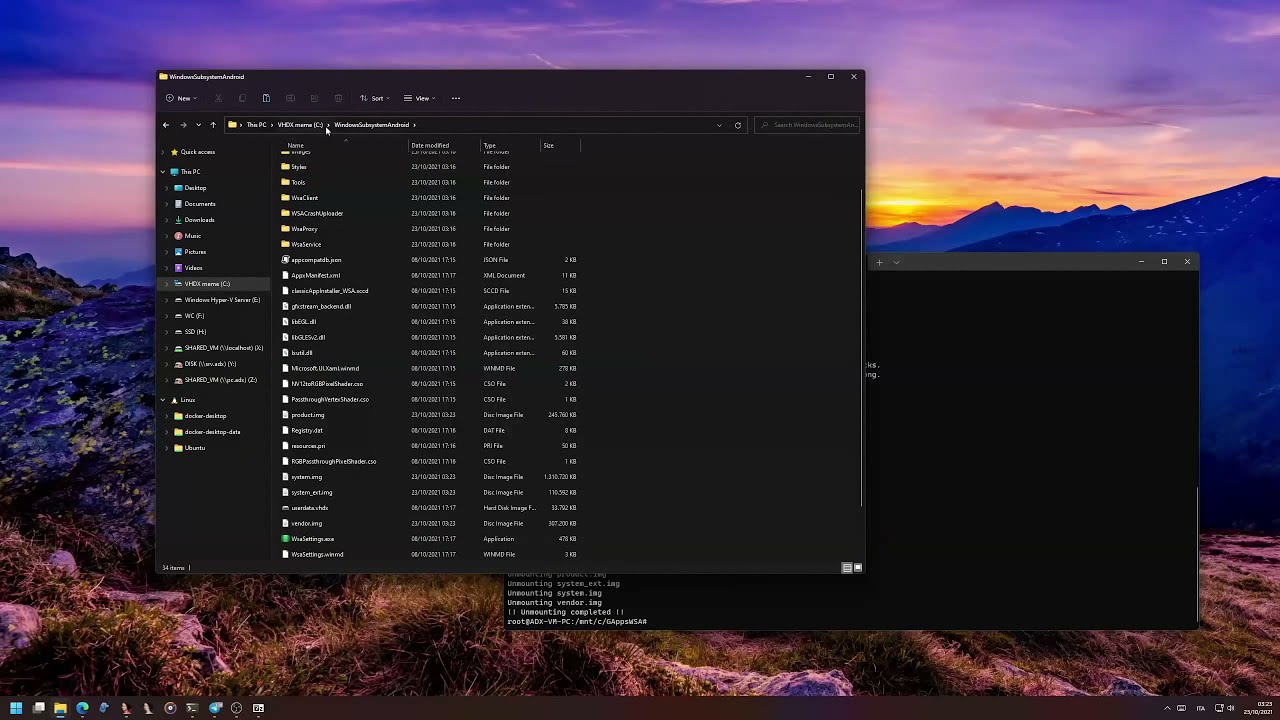Switch to details view layout icon

[x=847, y=568]
